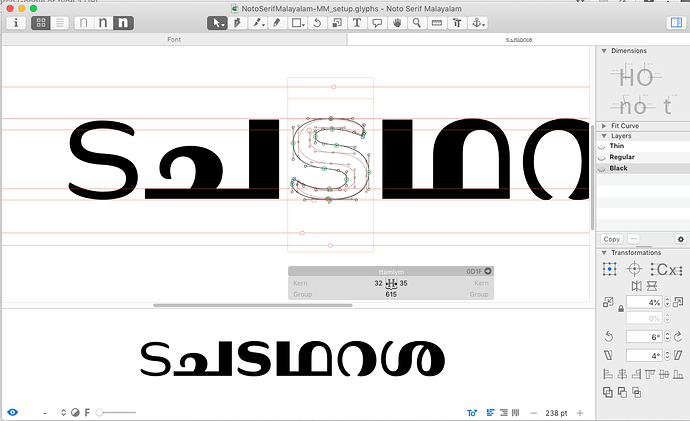Open the layers gear menu
This screenshot has width=690, height=421.
[x=681, y=239]
